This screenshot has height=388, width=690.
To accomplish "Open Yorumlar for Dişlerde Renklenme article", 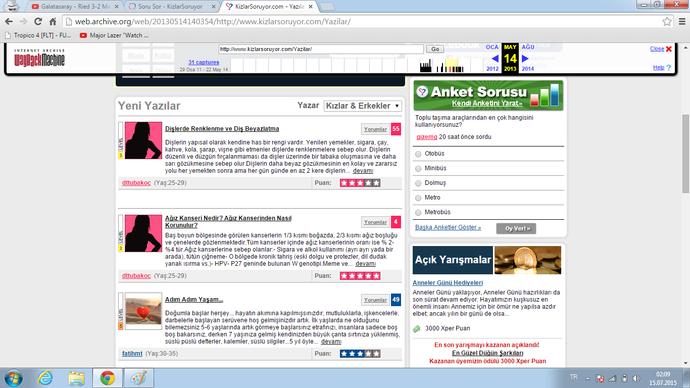I will pos(375,129).
